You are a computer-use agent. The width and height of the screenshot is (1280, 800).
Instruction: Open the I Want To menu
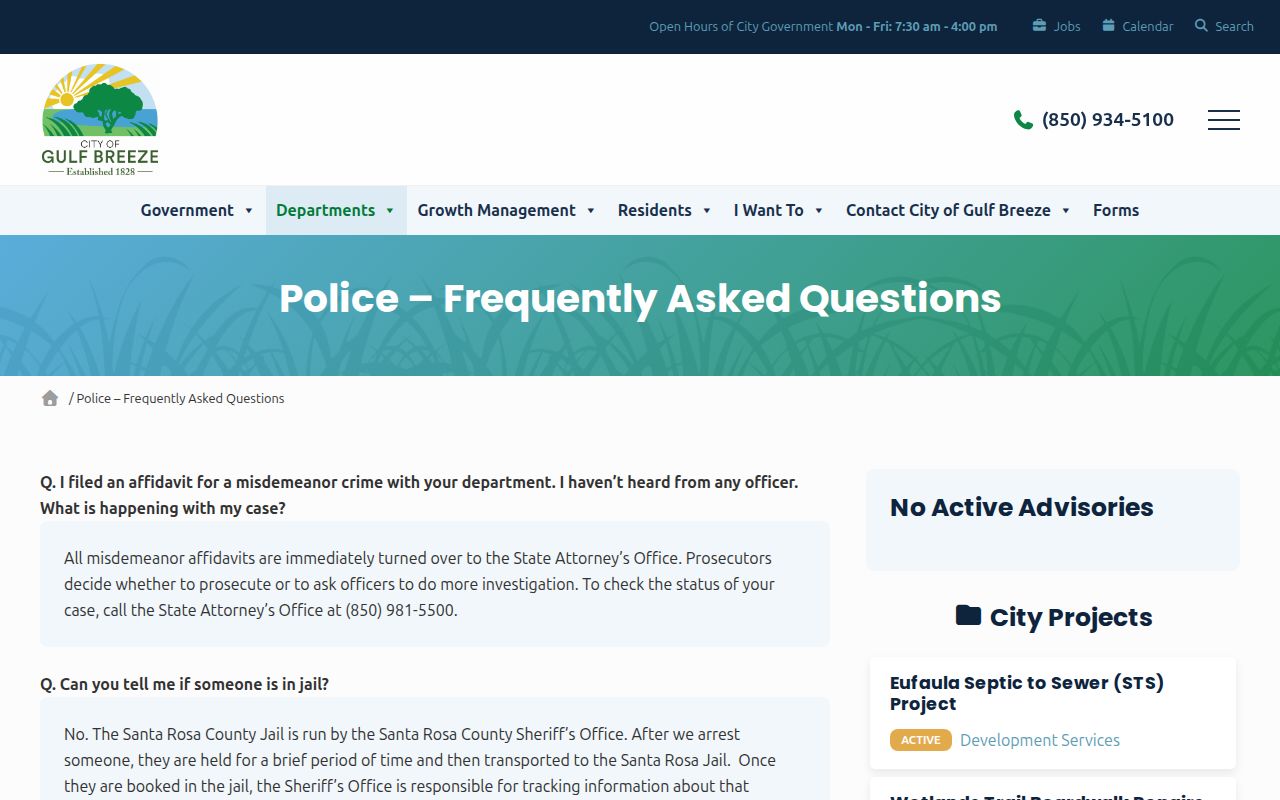(768, 210)
